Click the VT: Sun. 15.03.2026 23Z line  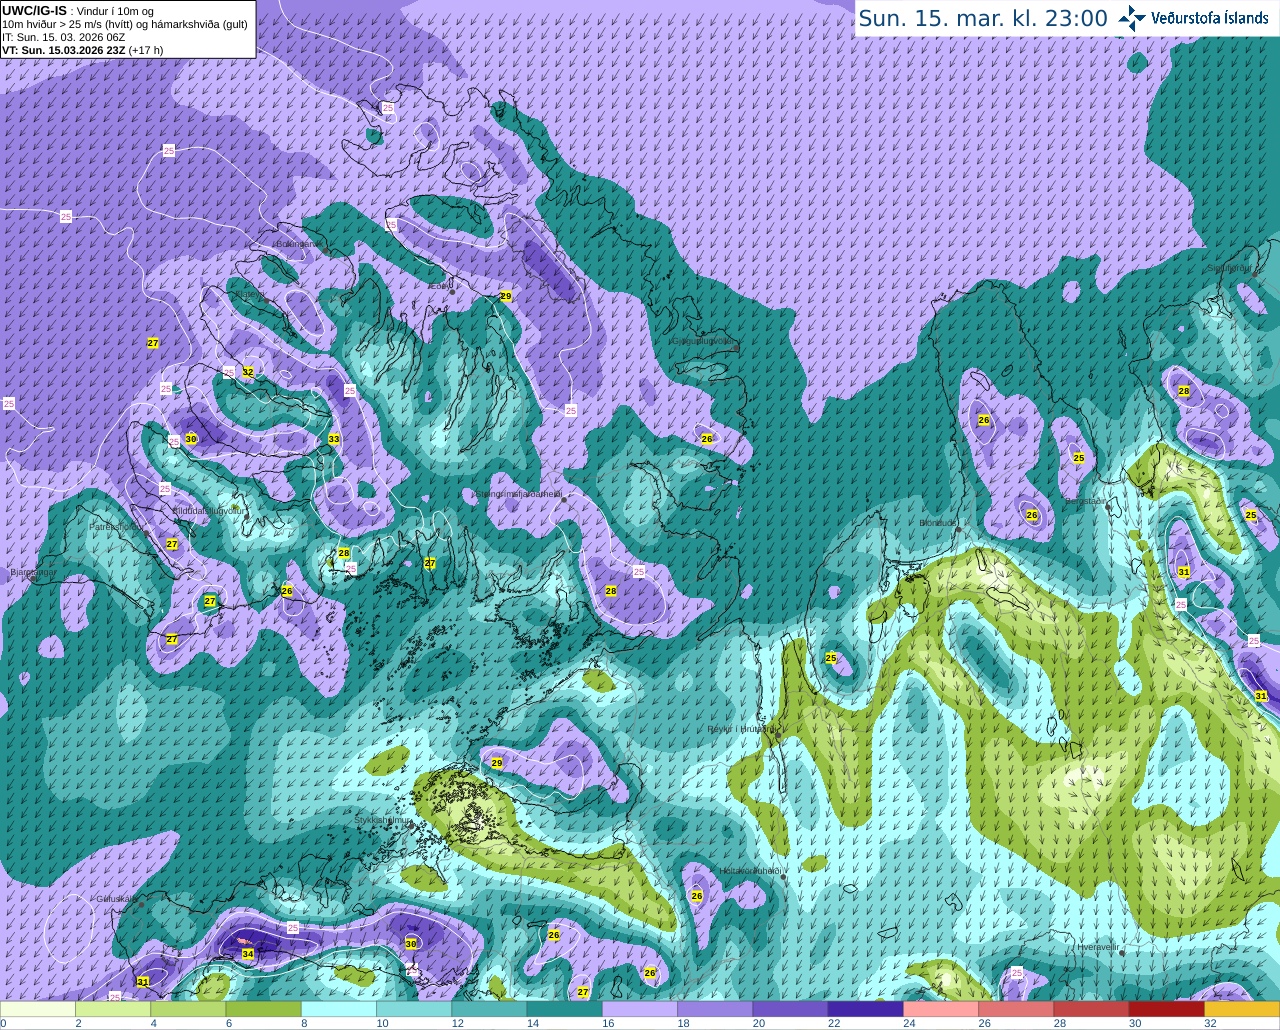[x=82, y=50]
